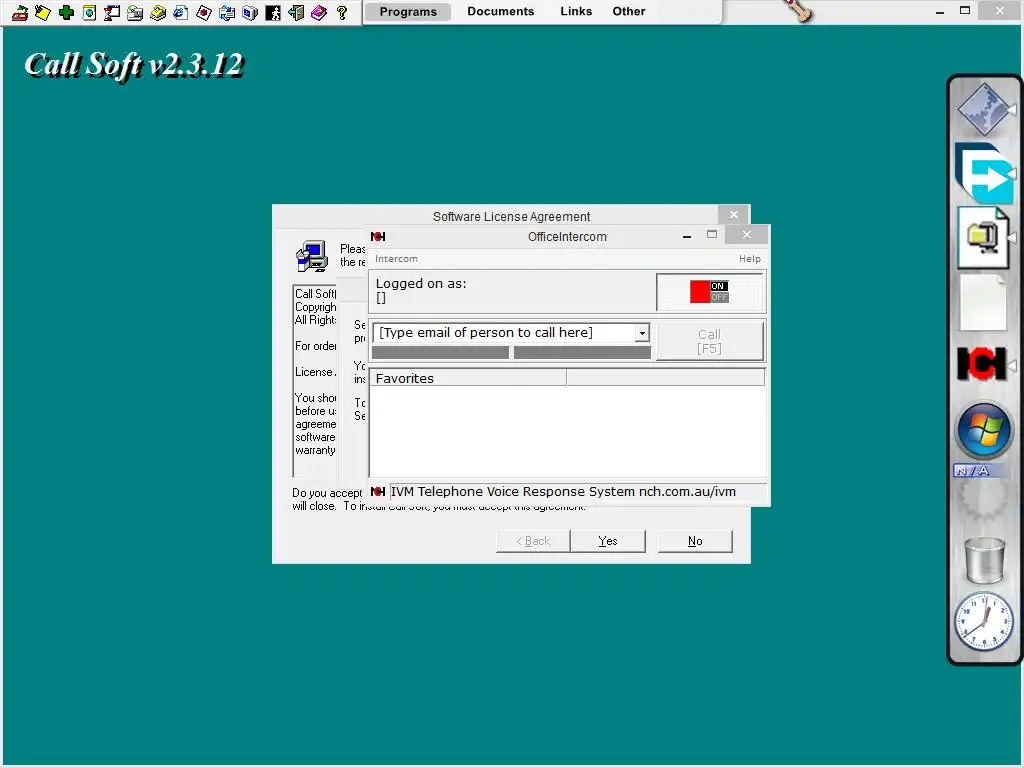This screenshot has height=768, width=1024.
Task: Open the Links tab
Action: coord(576,12)
